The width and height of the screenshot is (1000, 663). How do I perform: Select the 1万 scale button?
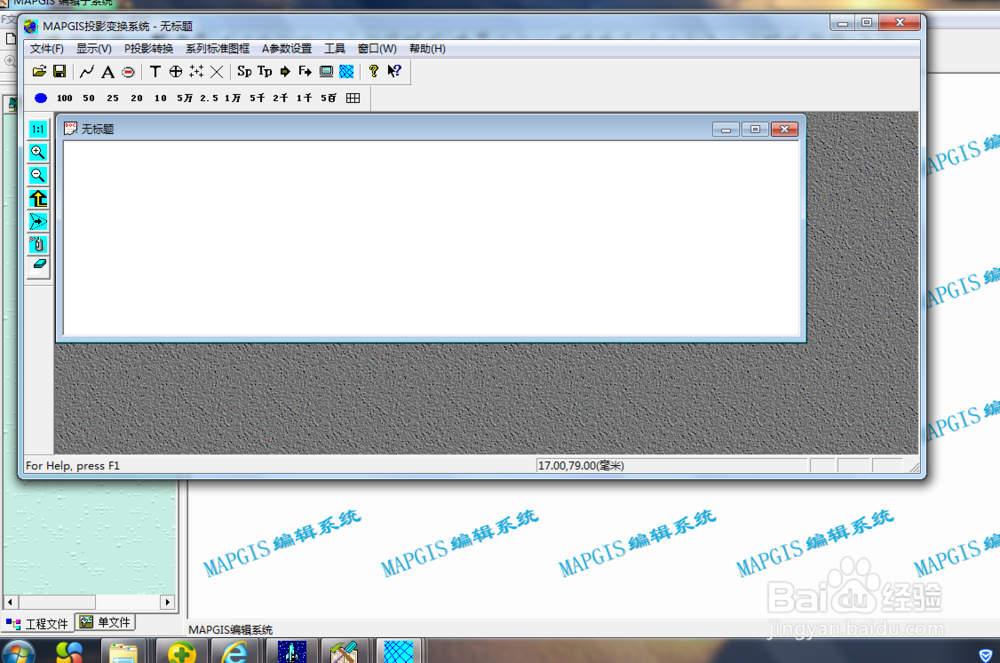coord(233,98)
